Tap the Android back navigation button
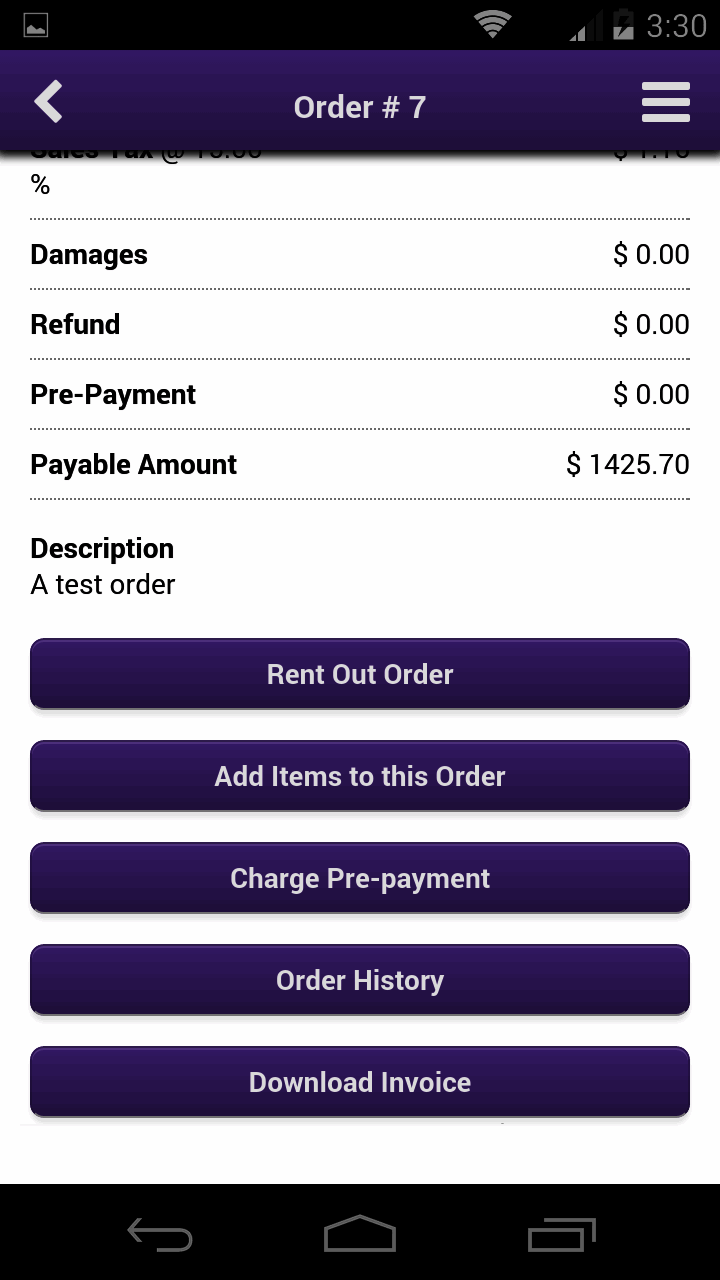 click(160, 1234)
